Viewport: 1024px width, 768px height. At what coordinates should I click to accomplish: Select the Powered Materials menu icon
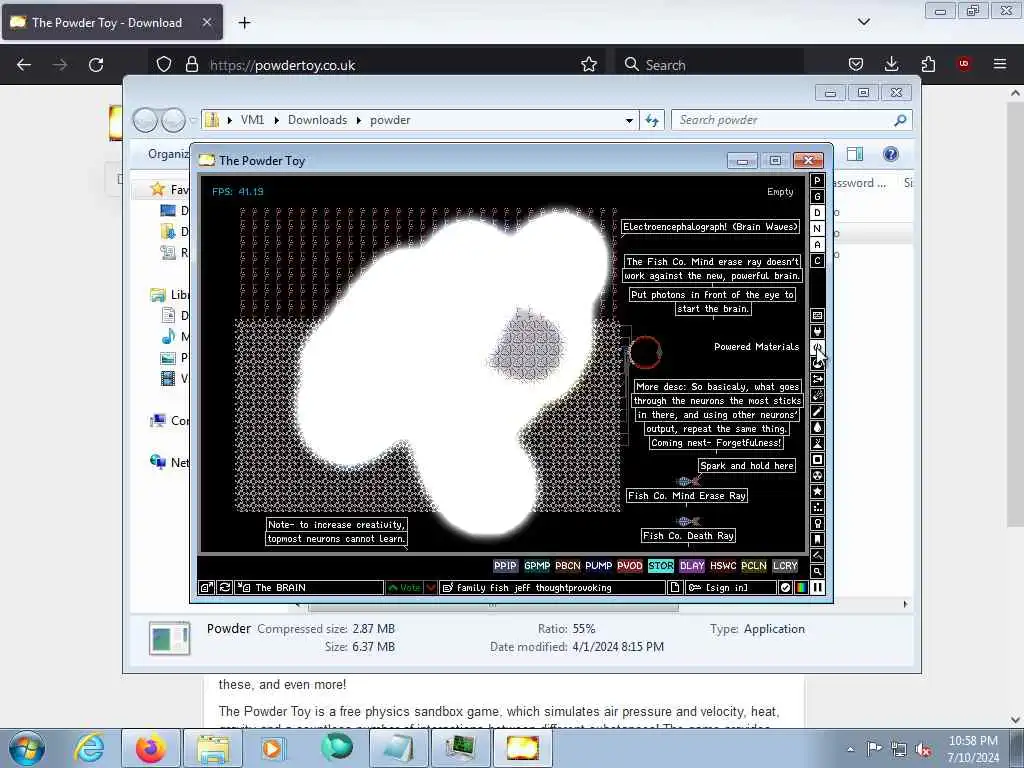(817, 347)
